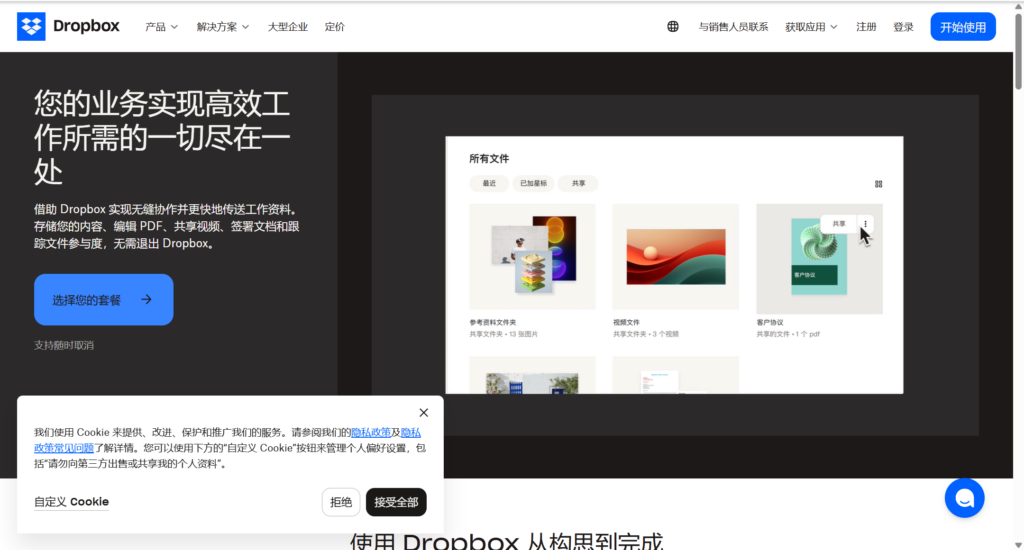The width and height of the screenshot is (1024, 550).
Task: Click the 登录 sign-in link
Action: coord(903,27)
